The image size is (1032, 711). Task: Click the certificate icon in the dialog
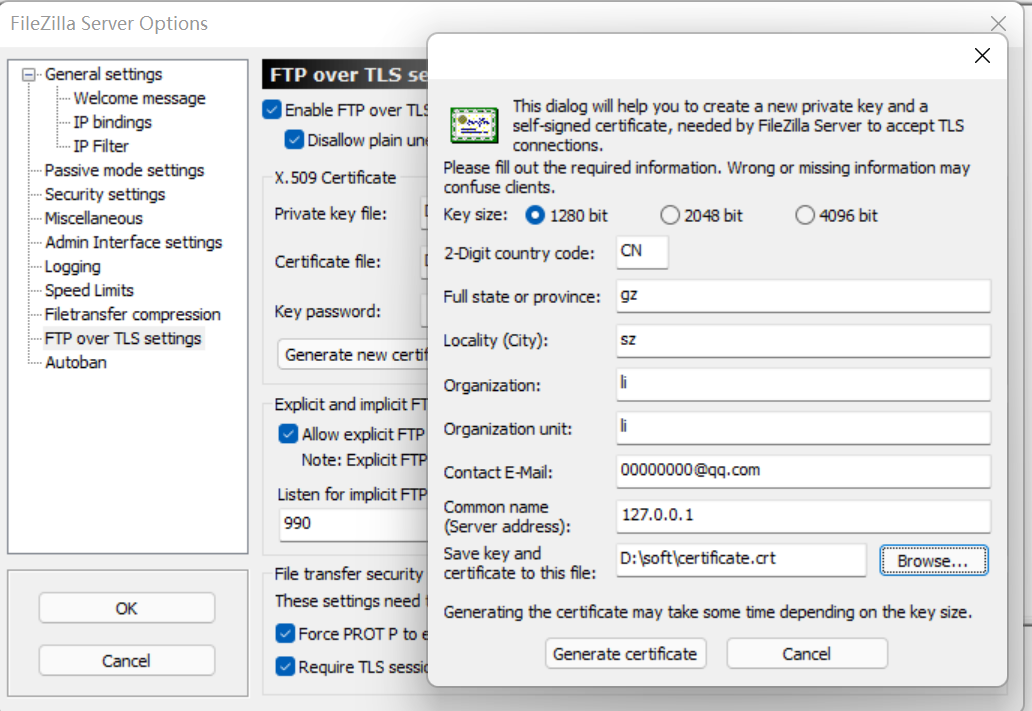(x=474, y=125)
